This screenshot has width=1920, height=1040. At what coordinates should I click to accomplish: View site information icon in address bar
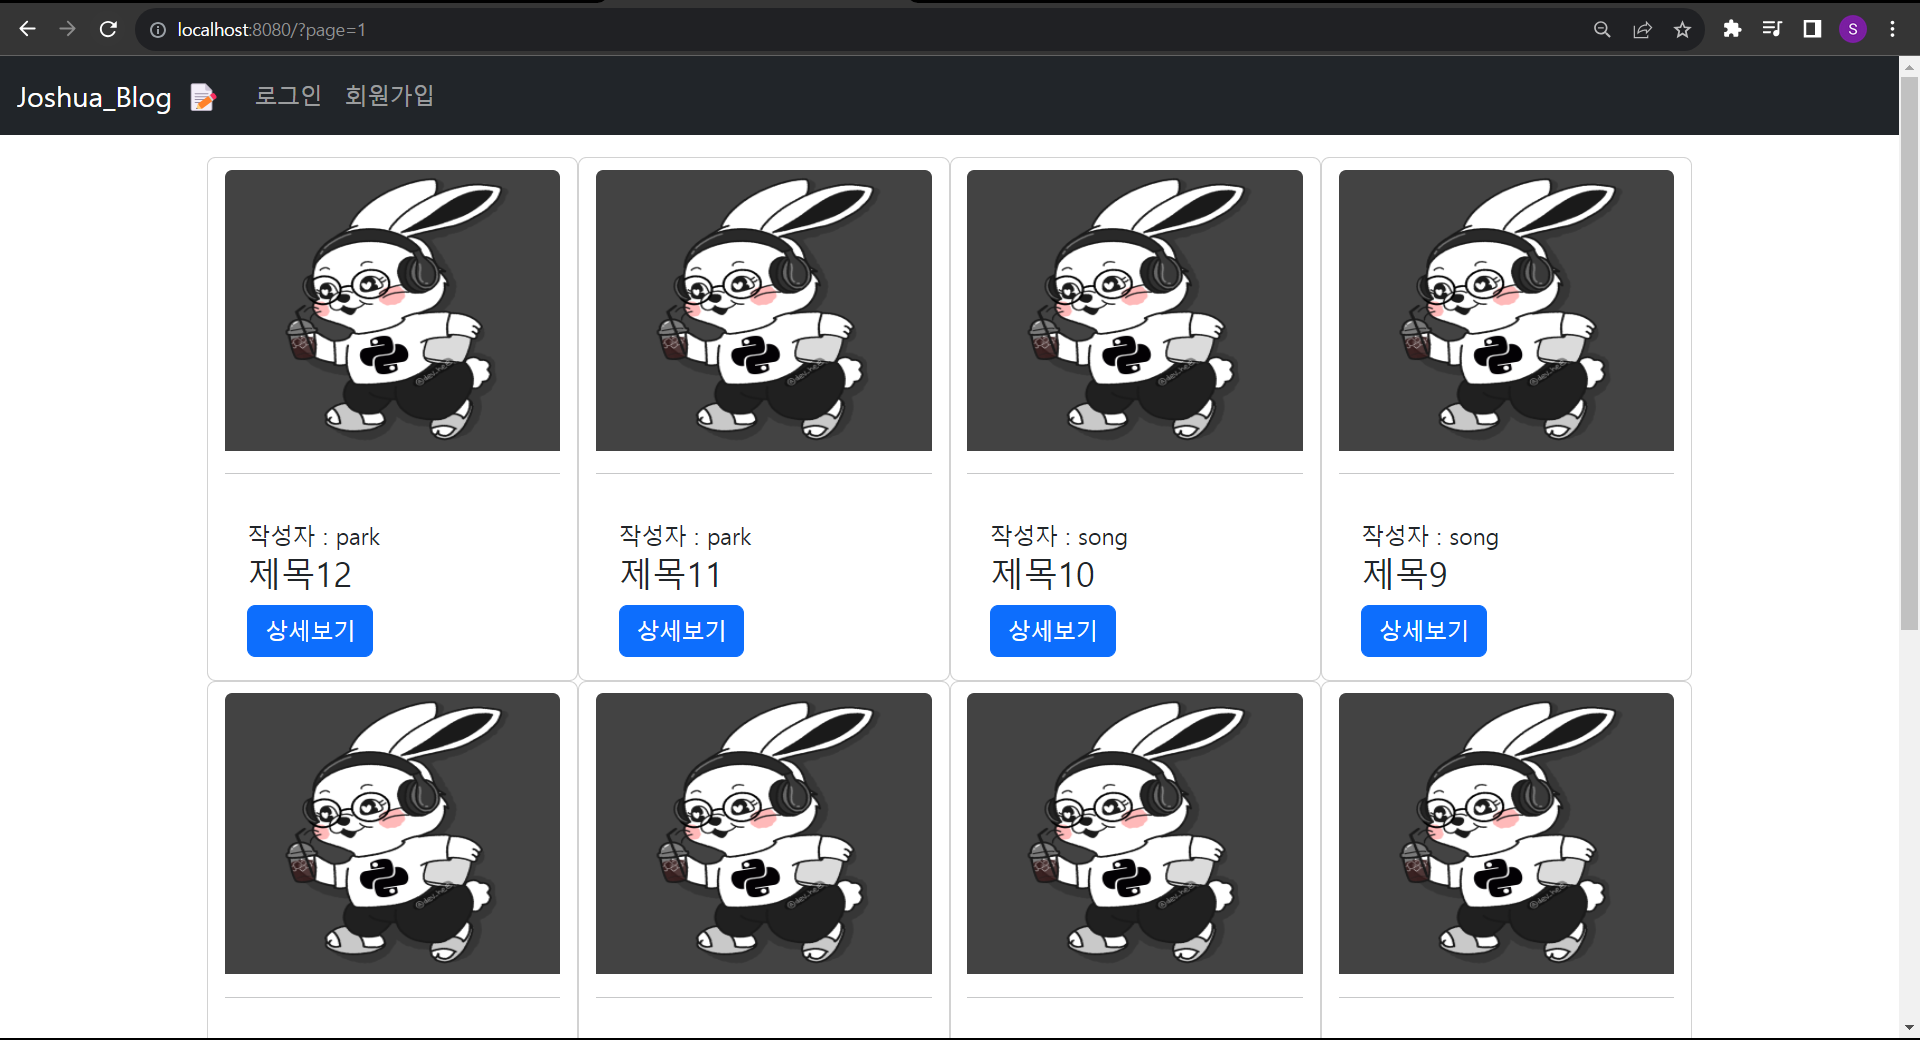pyautogui.click(x=157, y=30)
